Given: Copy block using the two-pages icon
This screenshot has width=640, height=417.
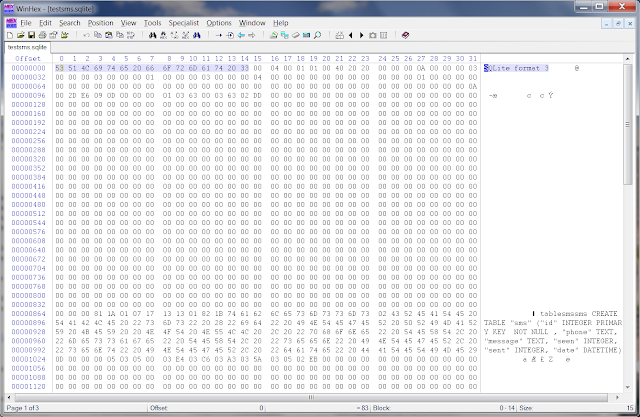Looking at the screenshot, I should [98, 35].
